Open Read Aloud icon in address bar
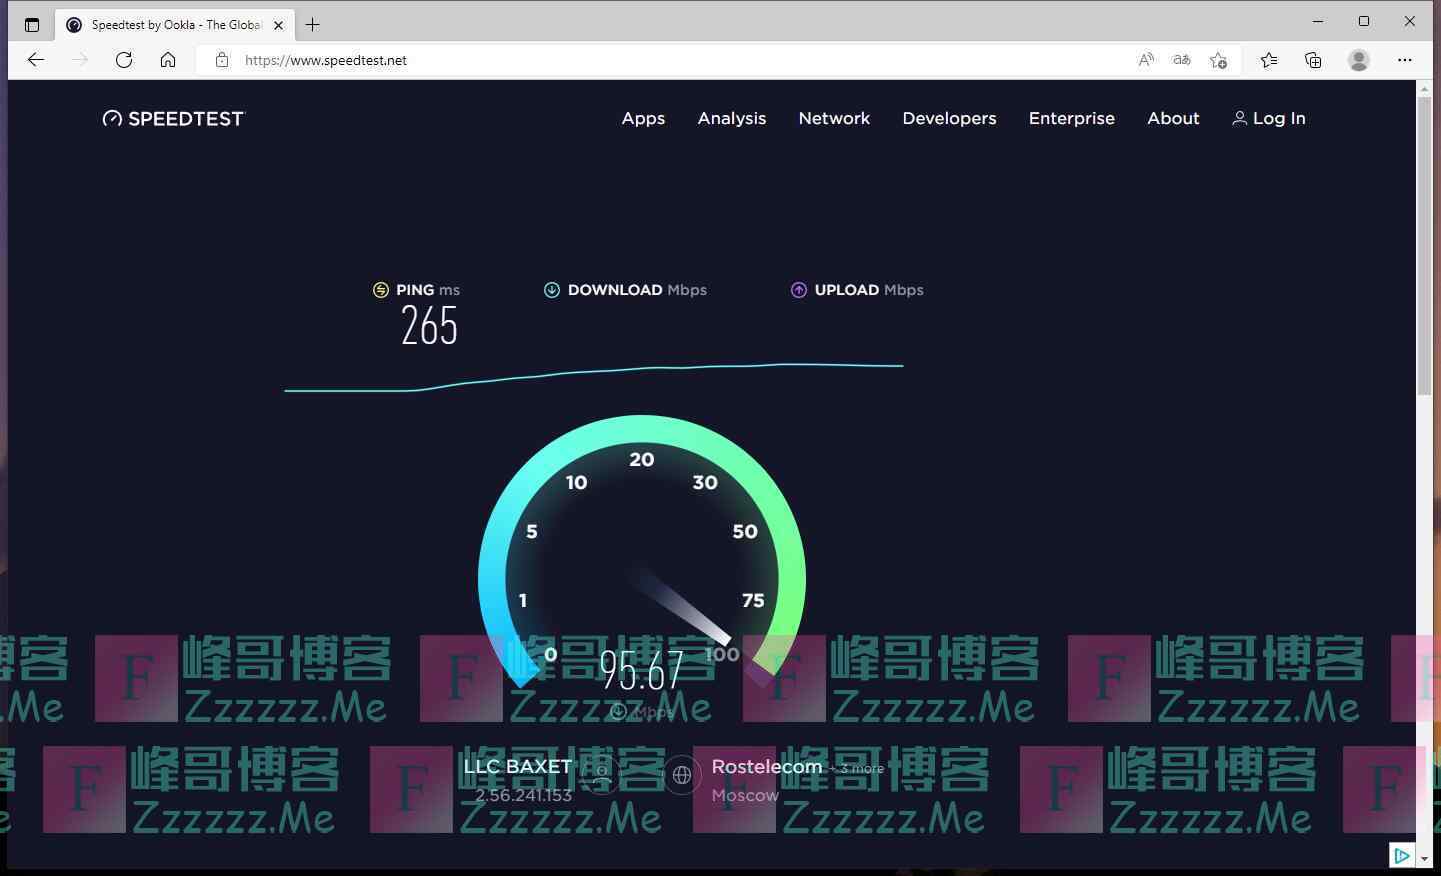 (1146, 60)
